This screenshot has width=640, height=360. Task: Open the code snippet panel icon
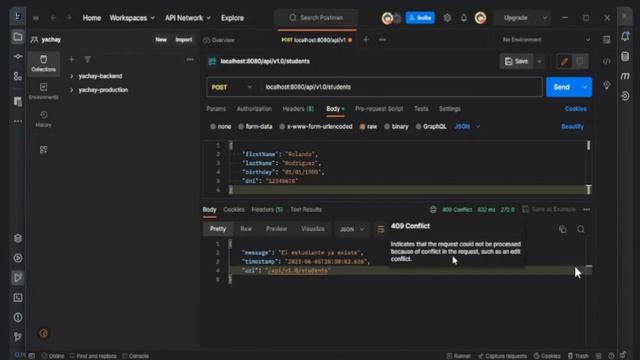pos(607,61)
